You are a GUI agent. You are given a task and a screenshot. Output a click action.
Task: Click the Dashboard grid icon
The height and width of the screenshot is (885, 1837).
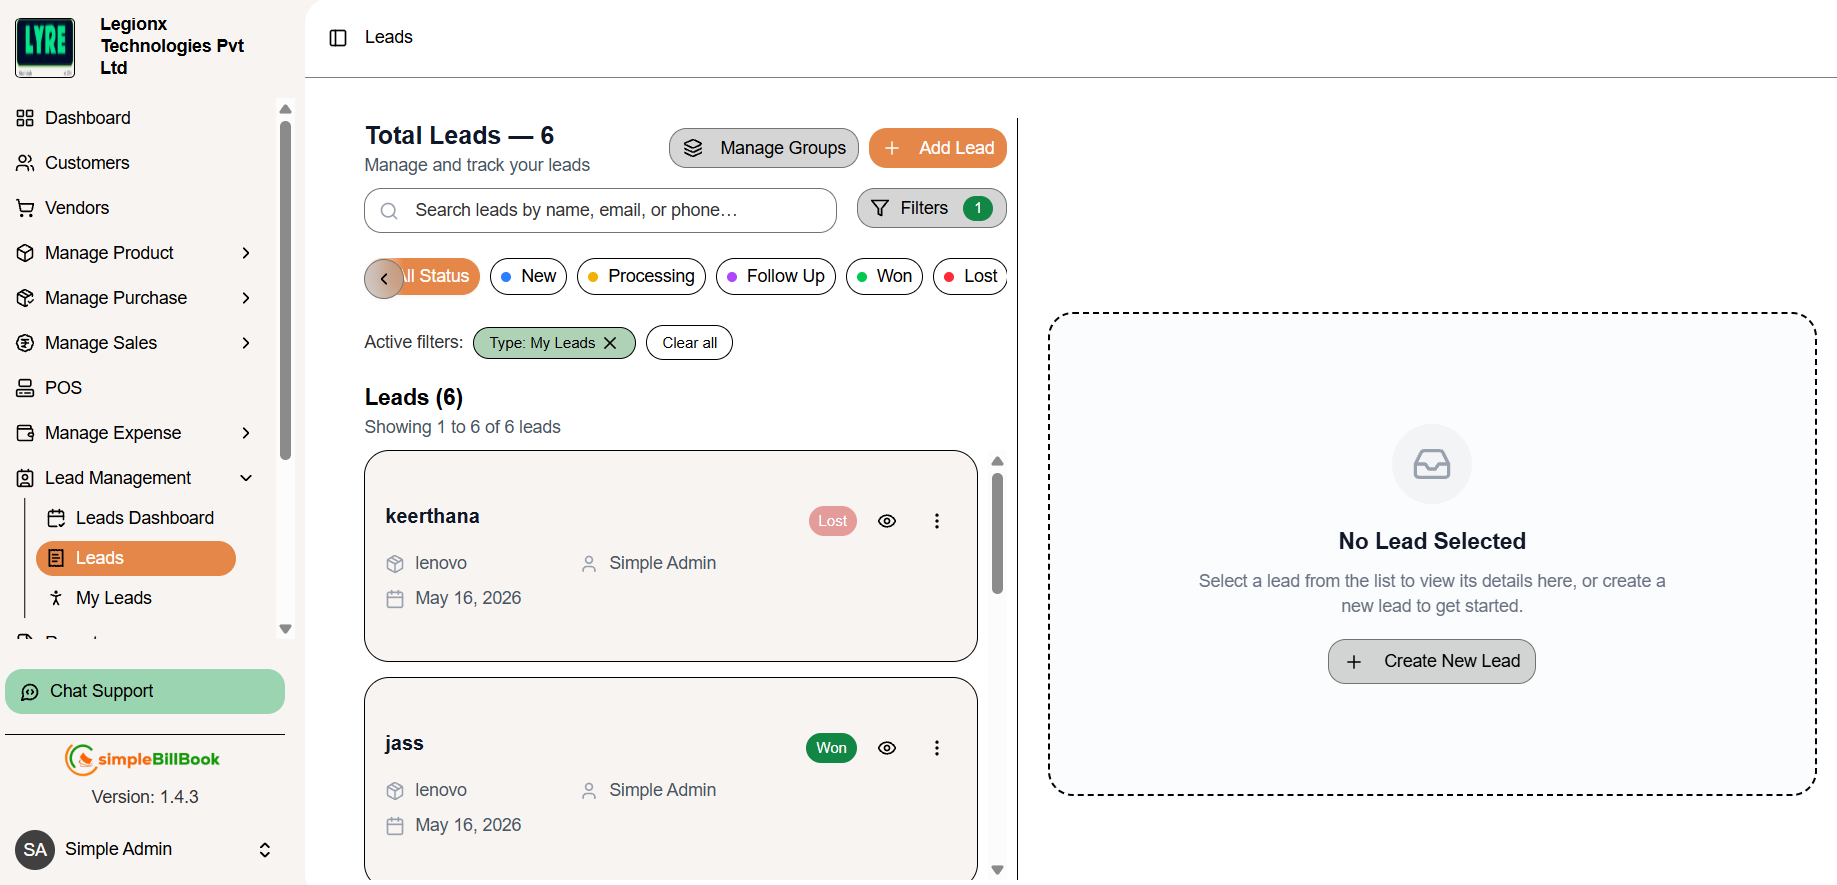pos(25,118)
